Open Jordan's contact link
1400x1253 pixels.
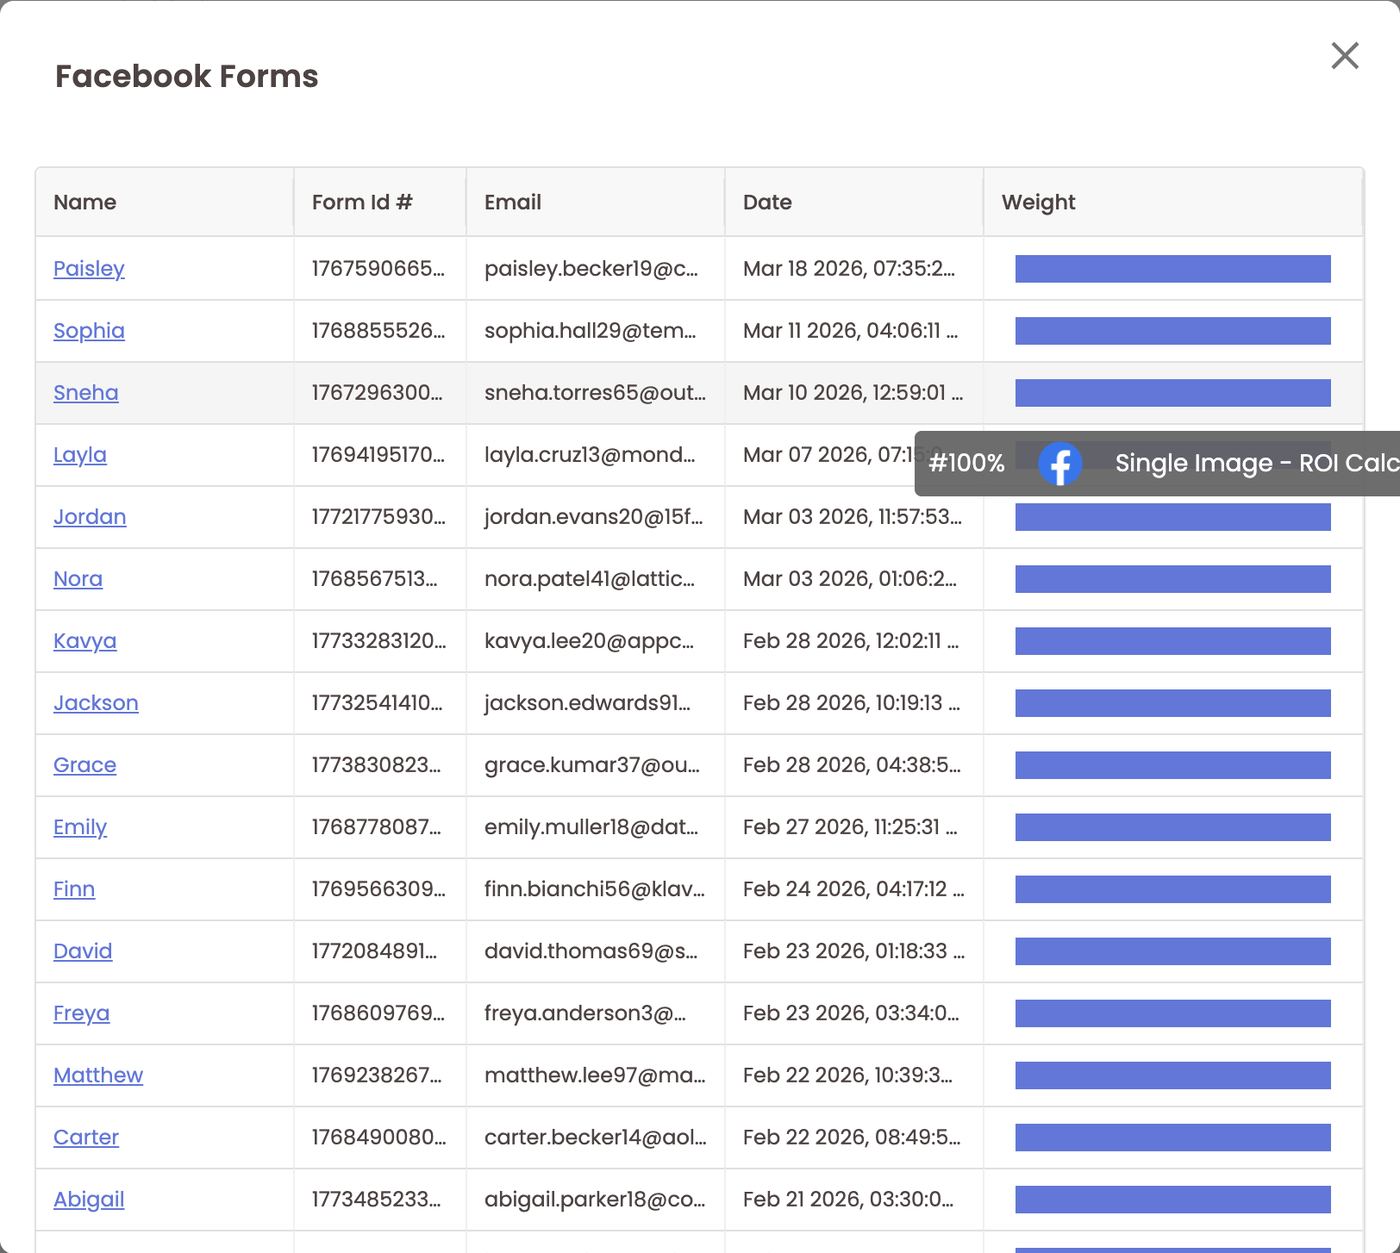(x=90, y=517)
